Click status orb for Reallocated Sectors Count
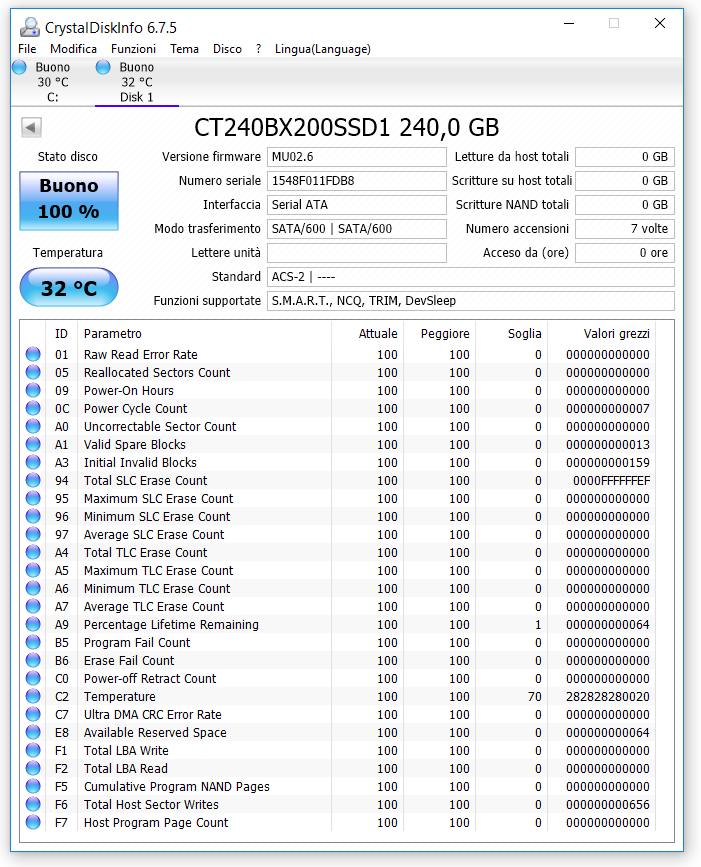This screenshot has height=867, width=701. (33, 372)
